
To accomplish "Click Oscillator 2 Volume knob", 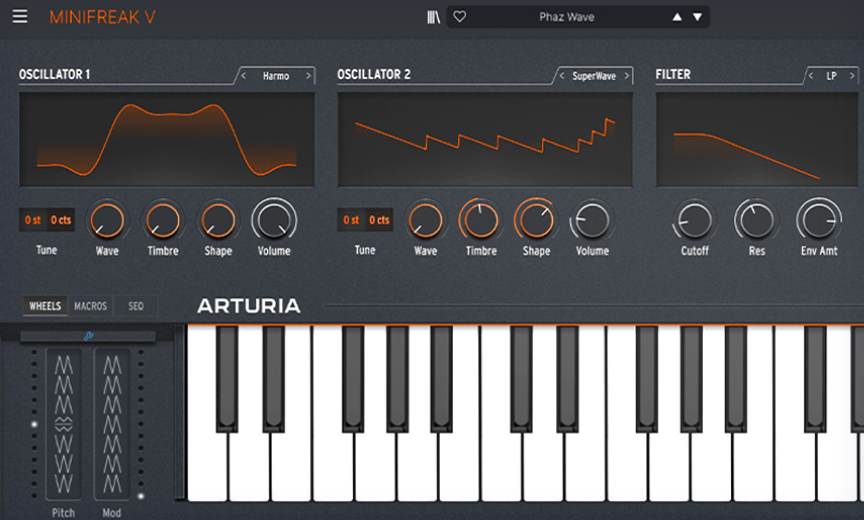I will pos(592,220).
